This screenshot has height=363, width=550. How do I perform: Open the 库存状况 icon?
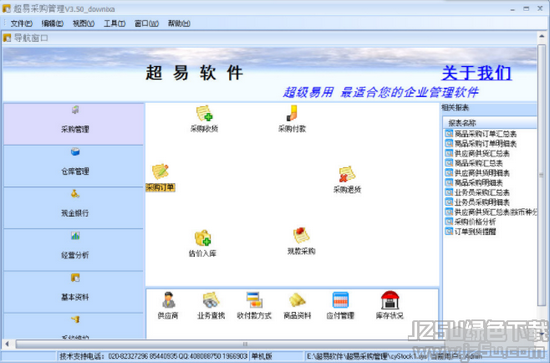(390, 305)
